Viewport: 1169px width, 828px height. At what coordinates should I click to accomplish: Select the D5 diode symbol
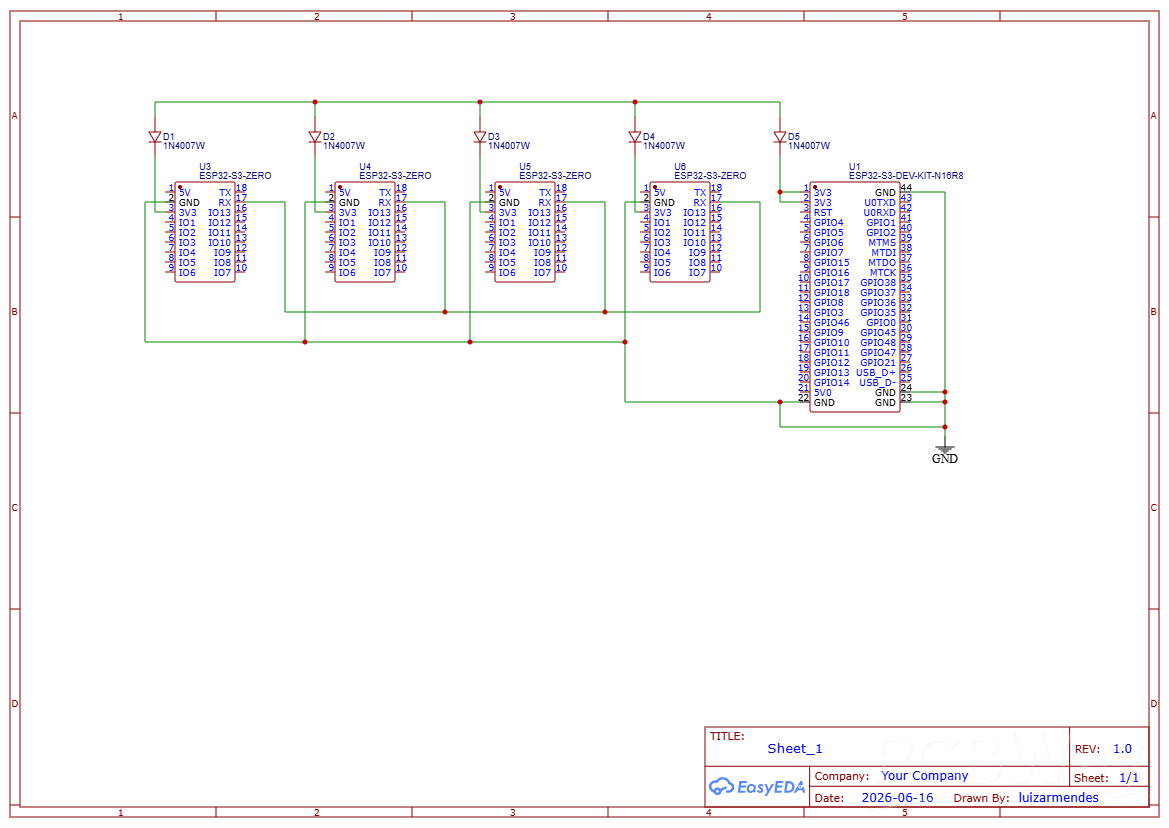point(780,137)
